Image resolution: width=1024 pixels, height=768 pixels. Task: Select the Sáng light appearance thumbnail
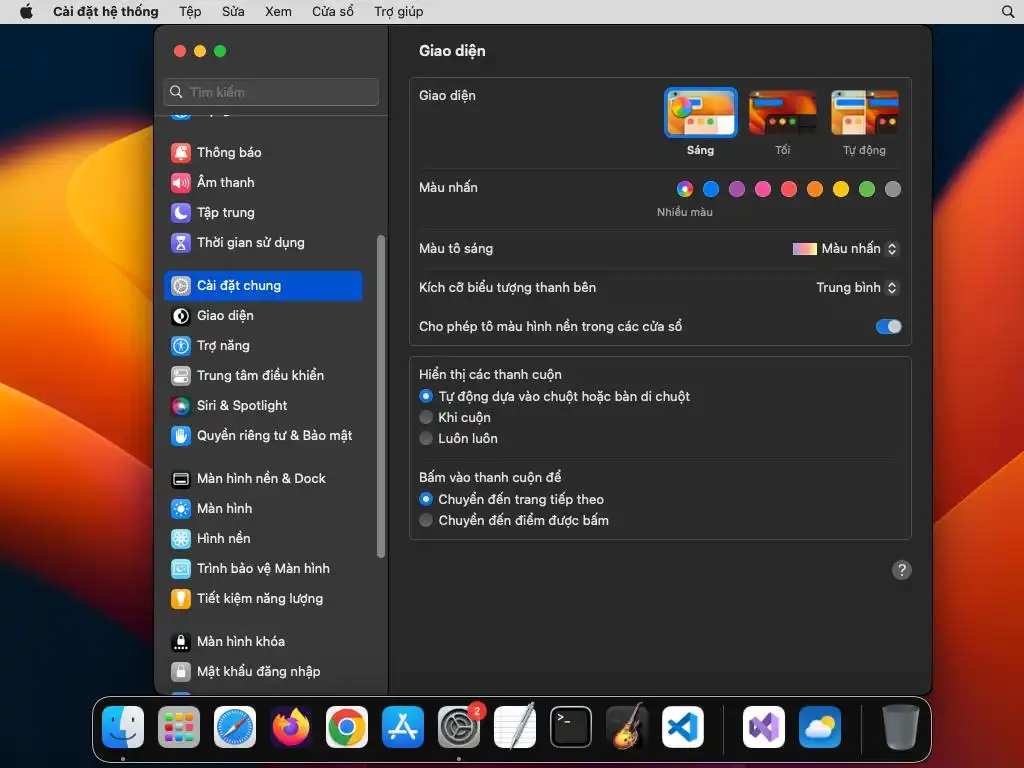[x=700, y=112]
